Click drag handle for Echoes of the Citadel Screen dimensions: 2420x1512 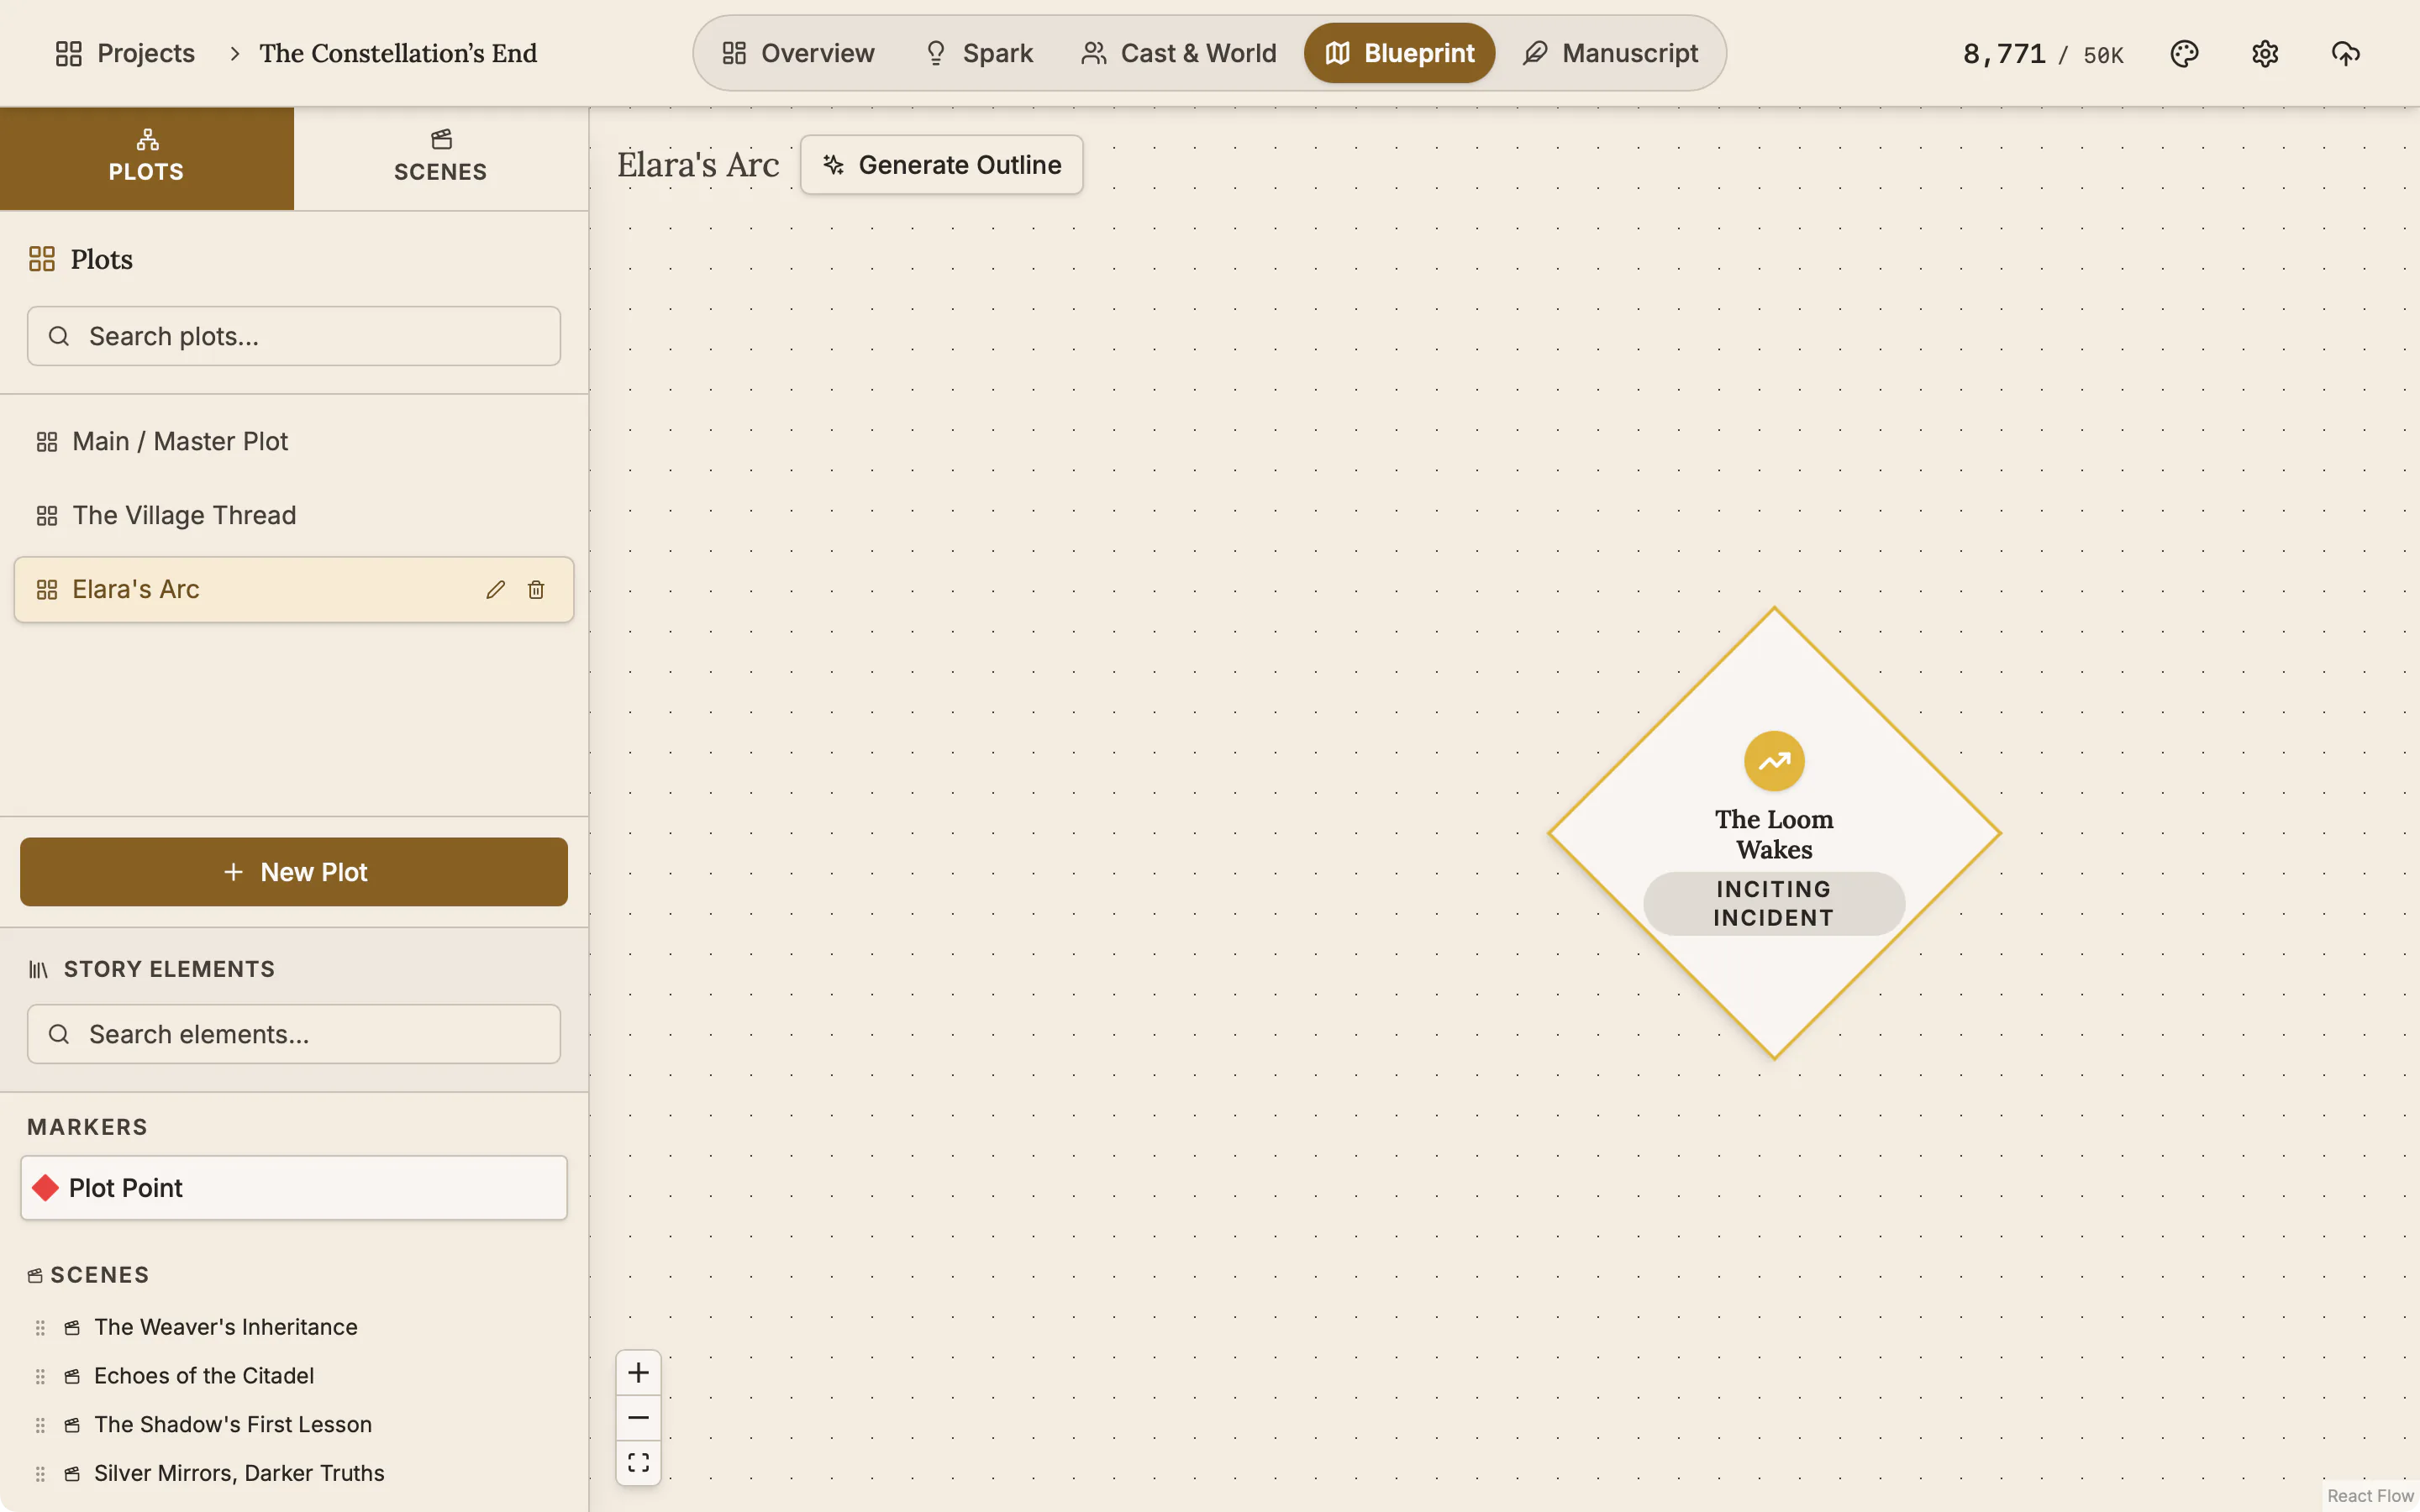tap(40, 1377)
